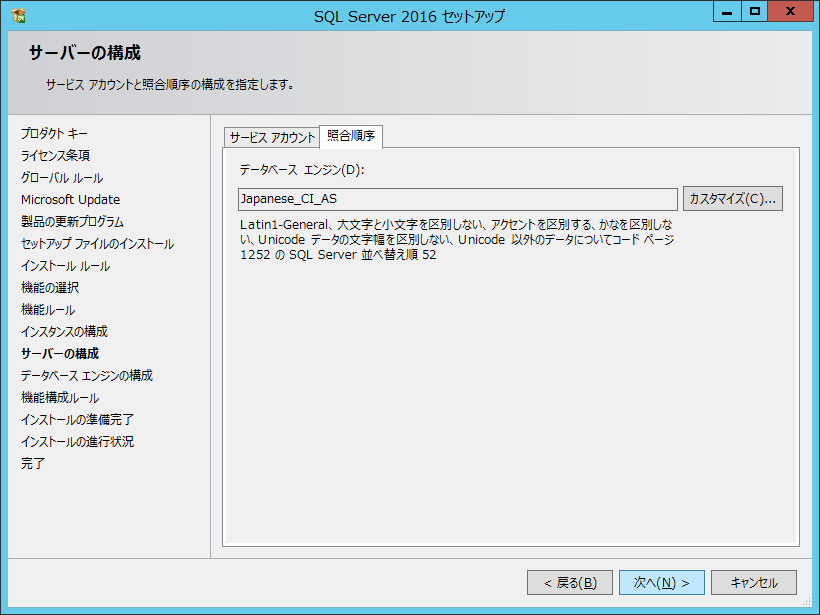Select 製品の更新プログラム in the sidebar
Viewport: 820px width, 615px height.
(72, 221)
